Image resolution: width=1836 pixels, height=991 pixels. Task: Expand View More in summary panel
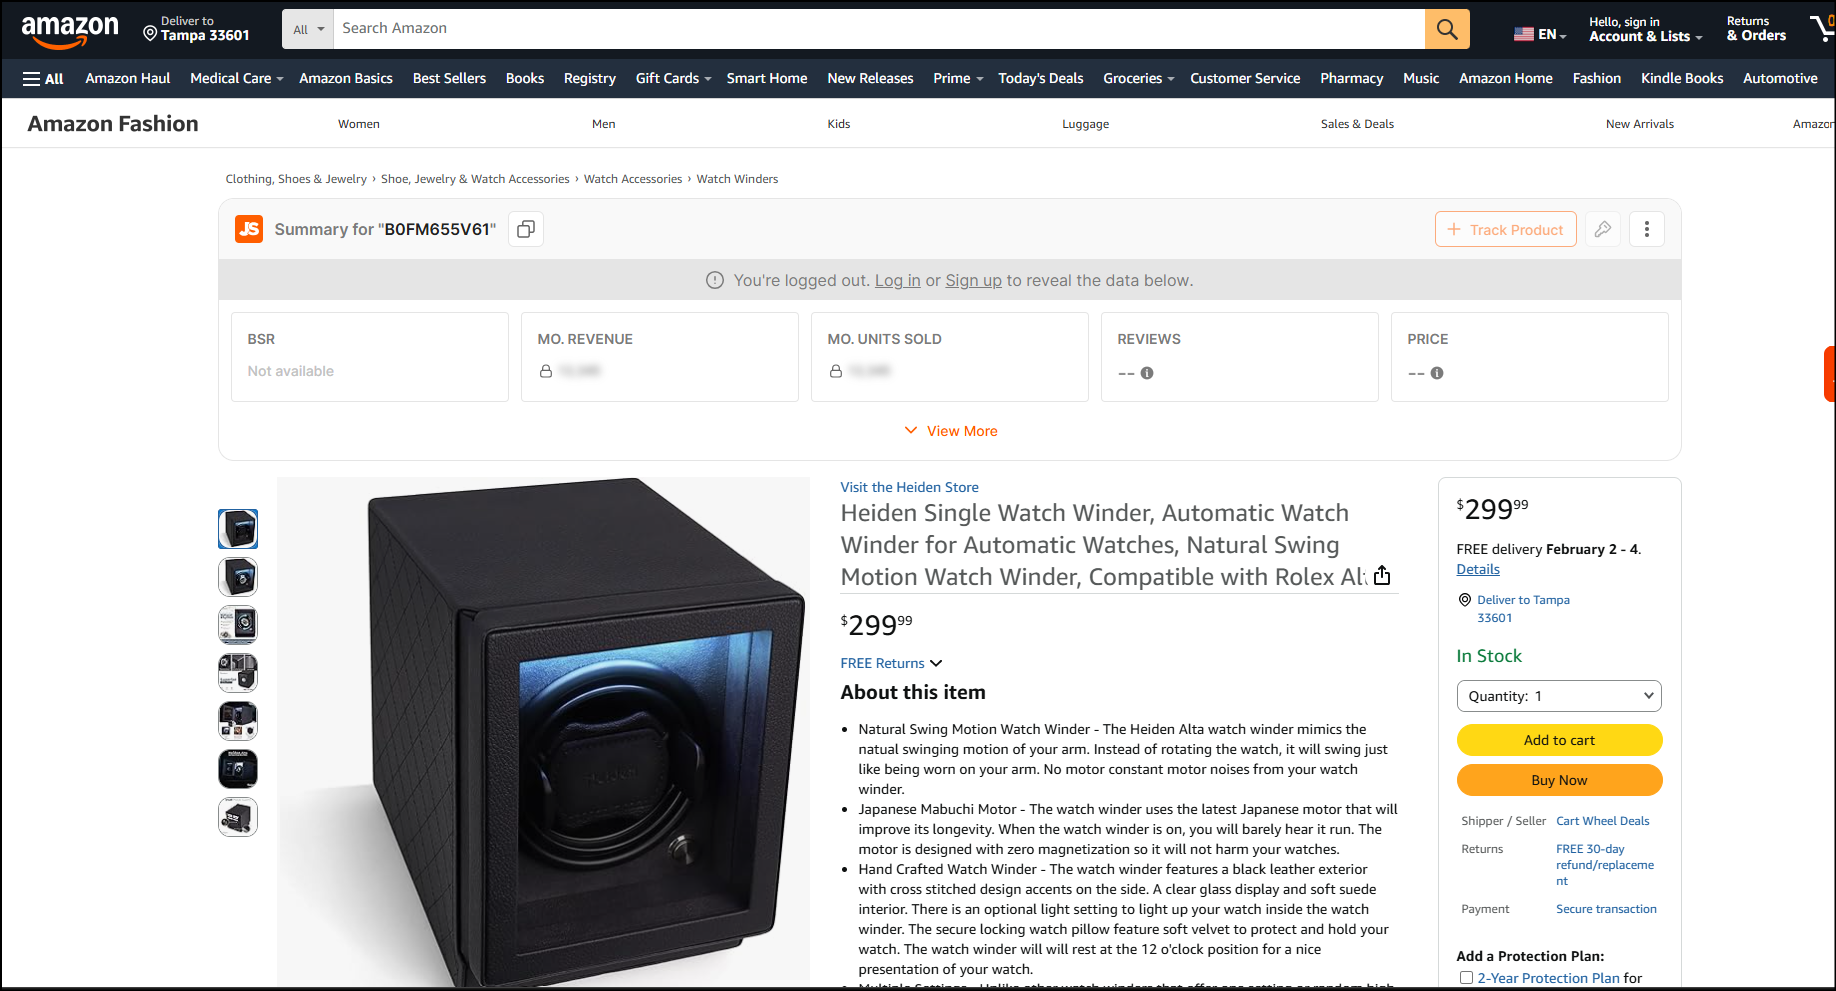pyautogui.click(x=950, y=431)
